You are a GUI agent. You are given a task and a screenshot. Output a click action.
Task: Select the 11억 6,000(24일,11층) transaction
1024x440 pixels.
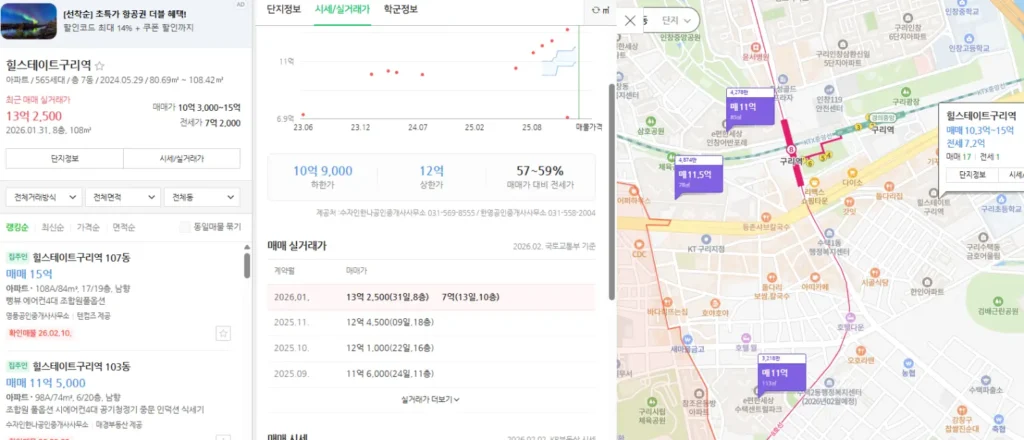[x=390, y=374]
